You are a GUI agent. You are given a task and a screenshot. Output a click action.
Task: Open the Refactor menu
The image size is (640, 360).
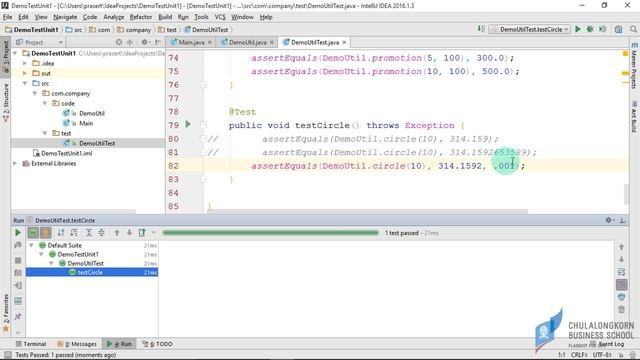[141, 17]
